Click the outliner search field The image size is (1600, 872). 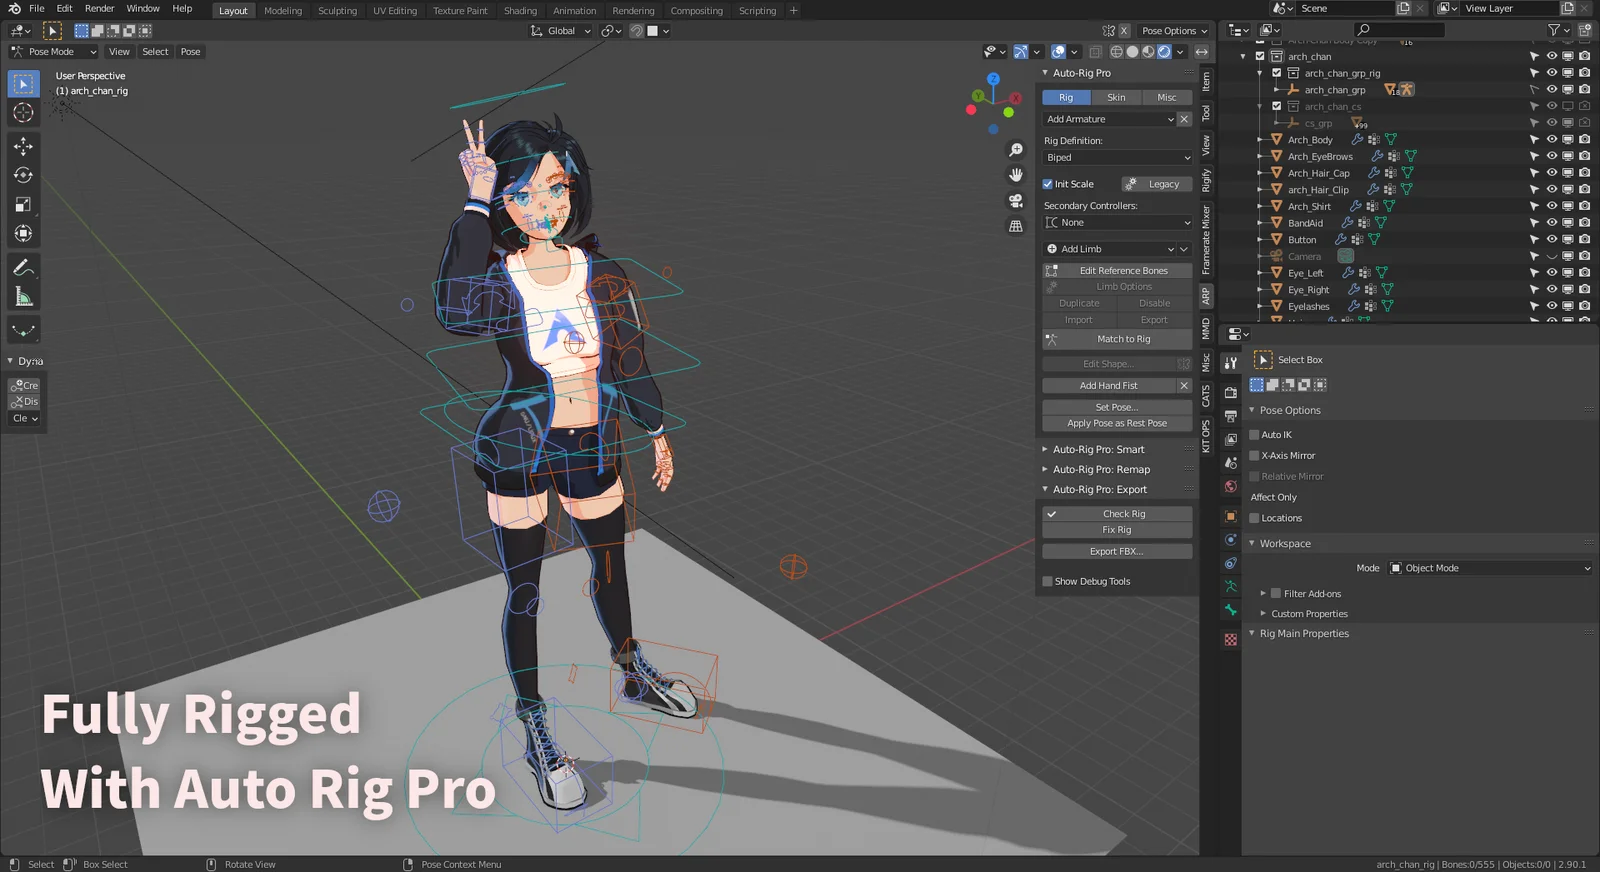click(x=1399, y=30)
